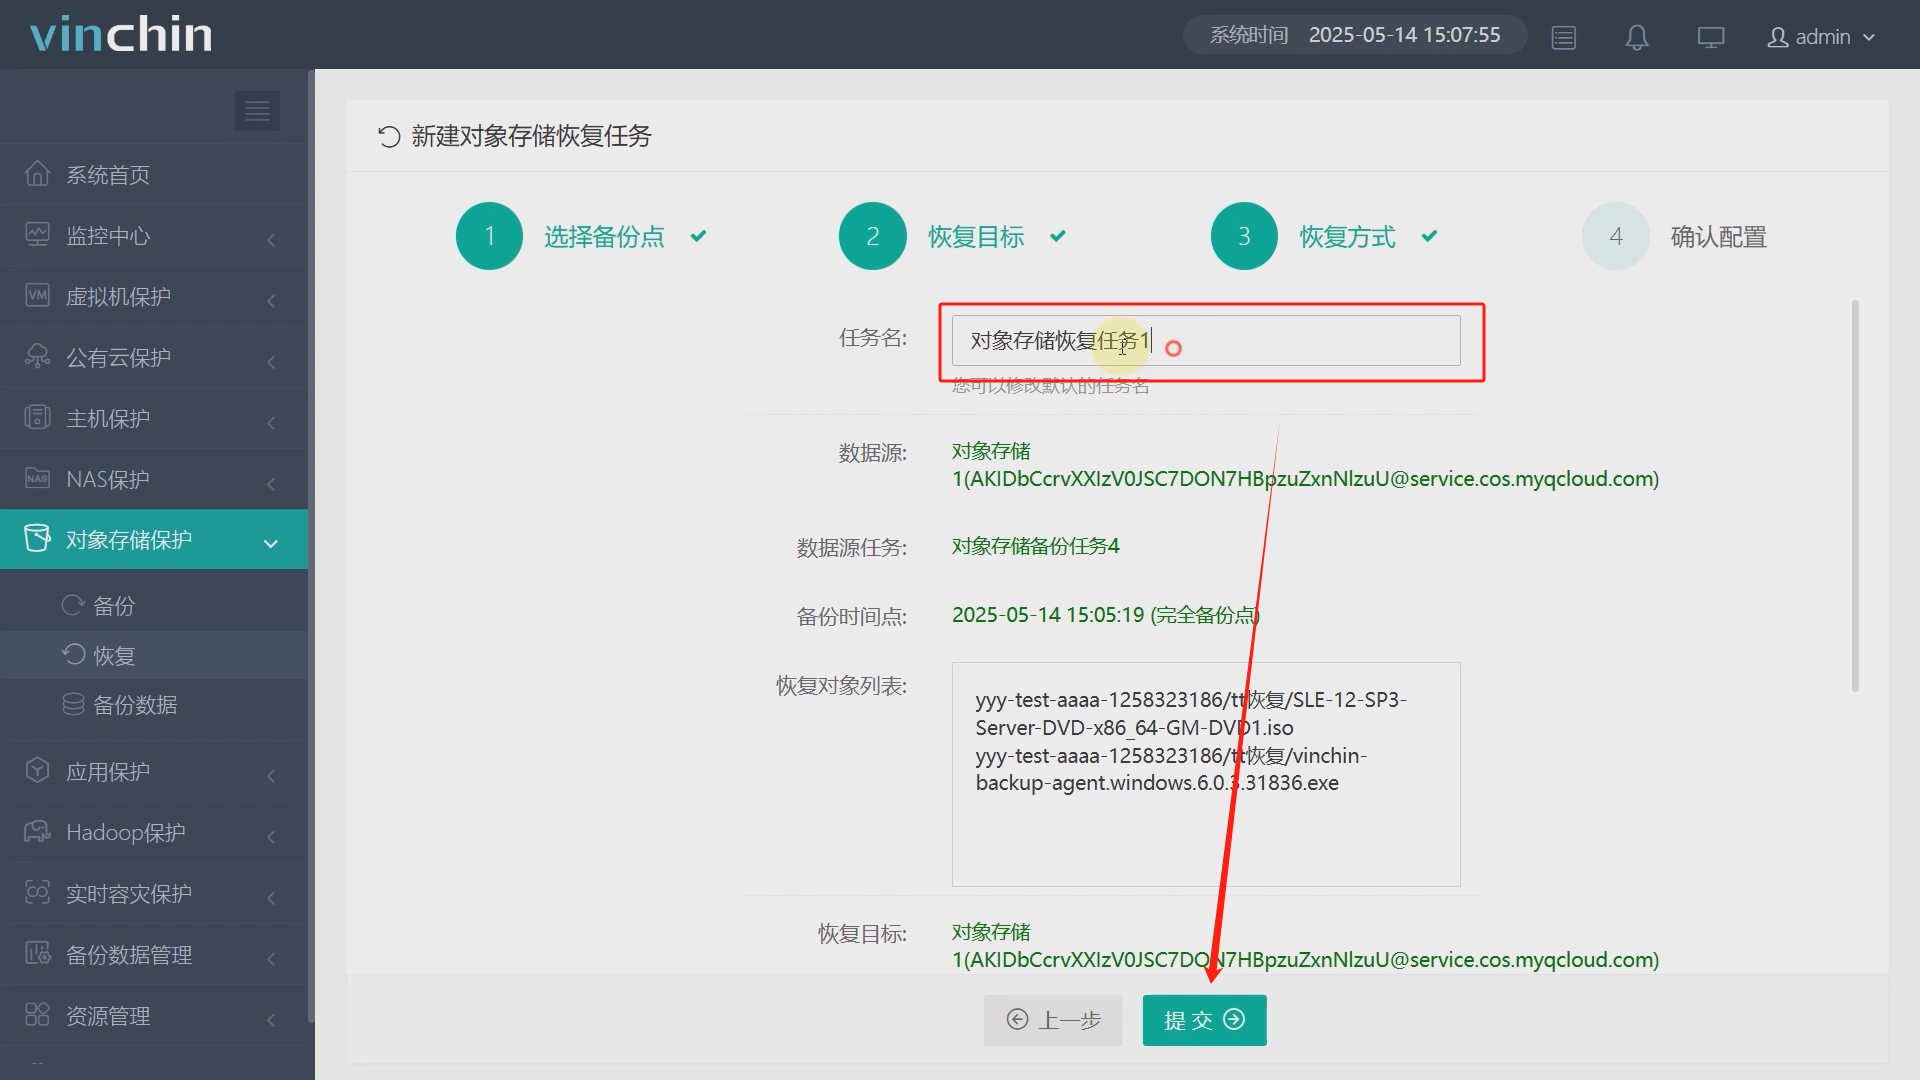Click the restore icon next to 恢复 submenu
Screen dimensions: 1920x1080
tap(73, 655)
